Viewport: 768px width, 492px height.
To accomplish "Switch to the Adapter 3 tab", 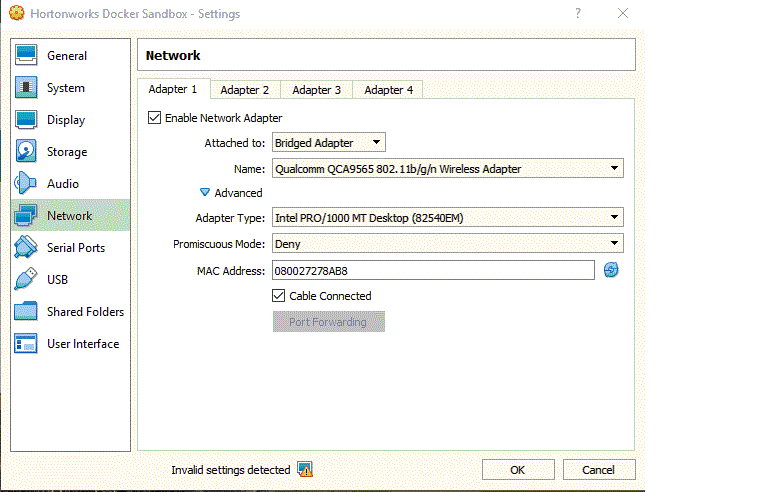I will point(316,90).
